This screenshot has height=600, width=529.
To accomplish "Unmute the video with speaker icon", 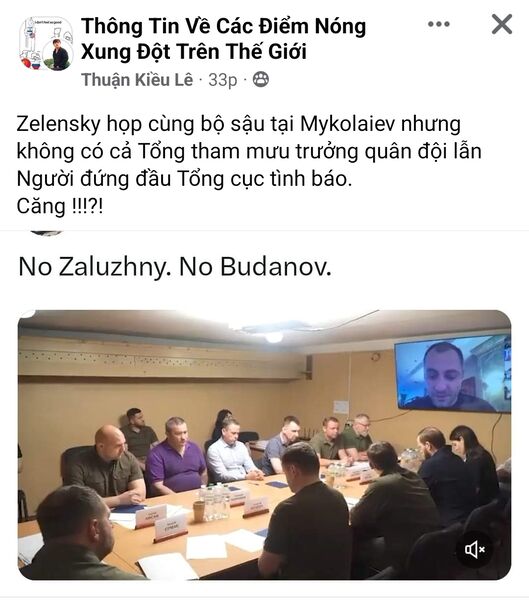I will (x=475, y=549).
